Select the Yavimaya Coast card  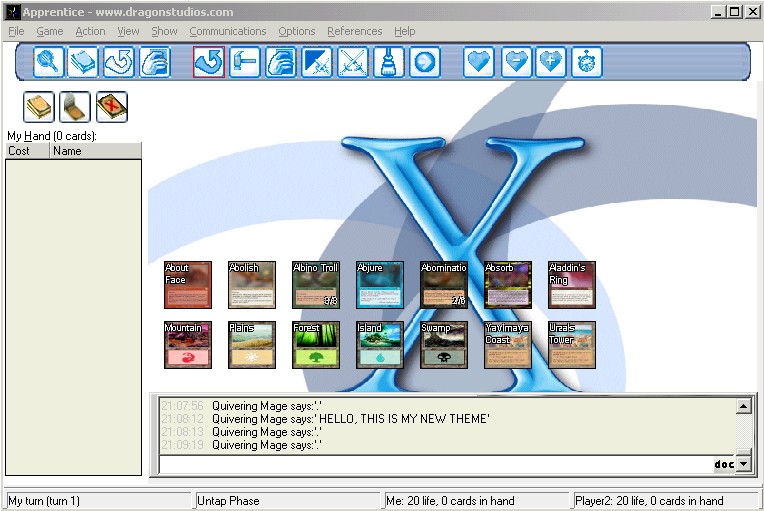(508, 345)
